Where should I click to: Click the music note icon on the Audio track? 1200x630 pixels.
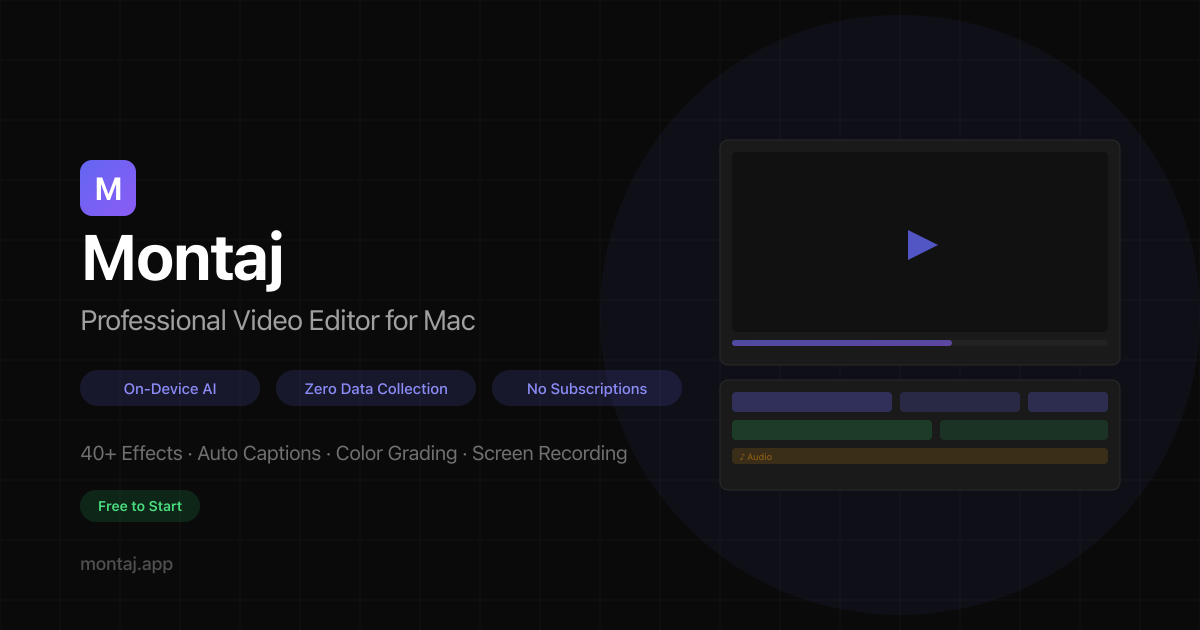[741, 456]
